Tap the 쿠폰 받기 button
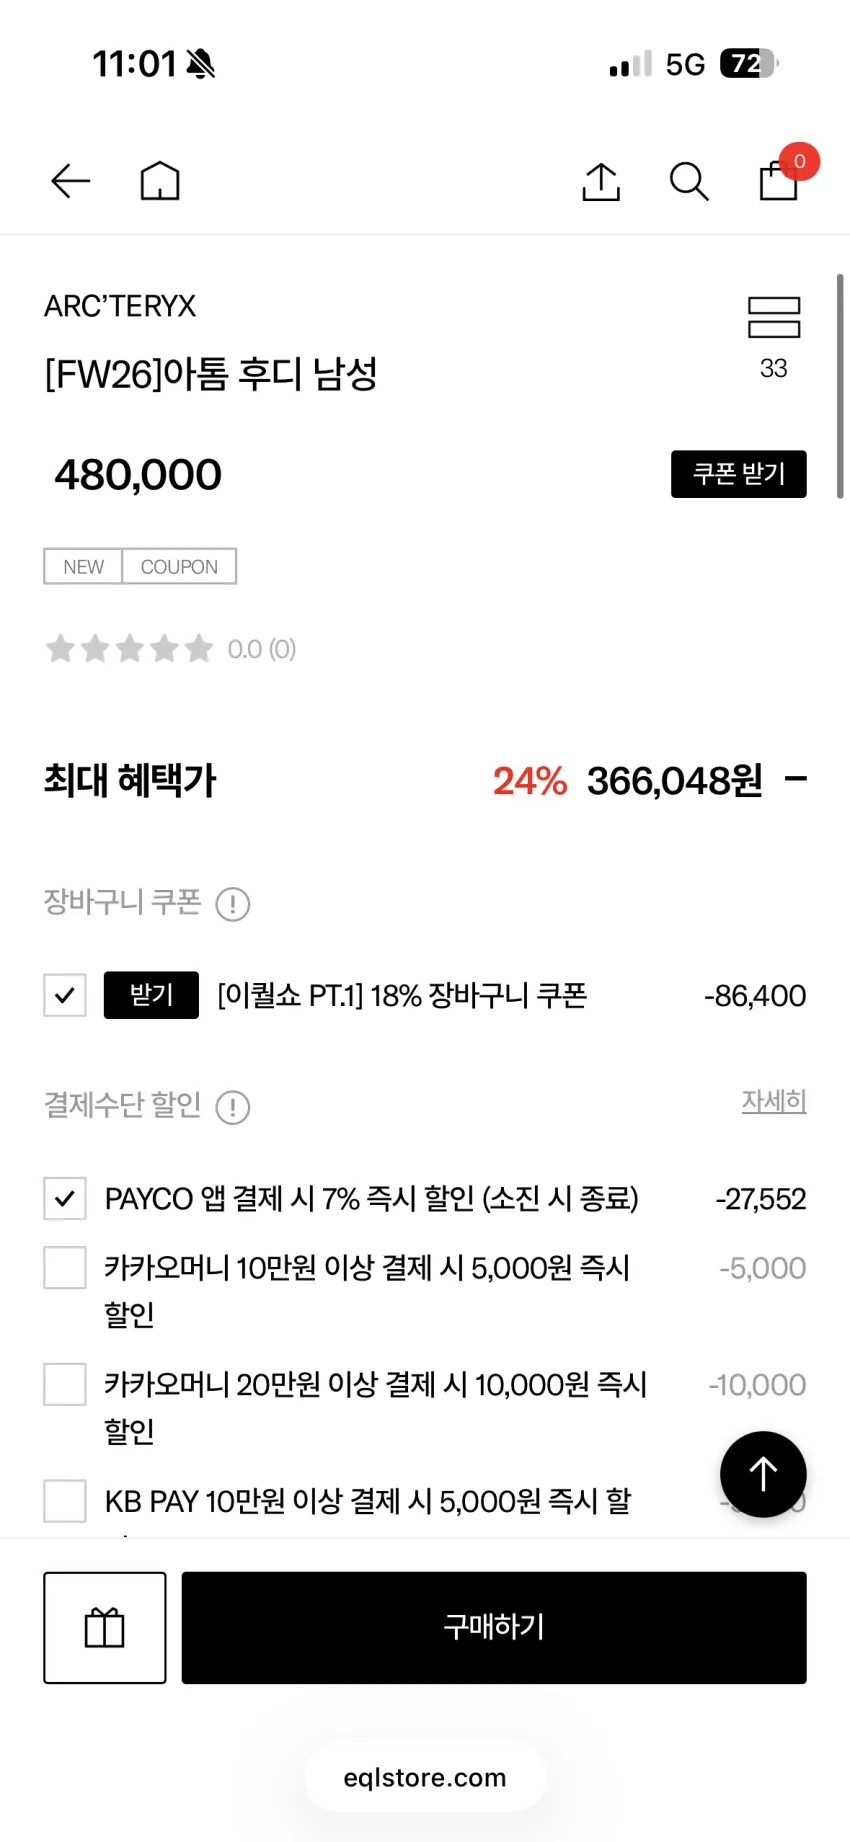Viewport: 850px width, 1842px height. [x=739, y=474]
